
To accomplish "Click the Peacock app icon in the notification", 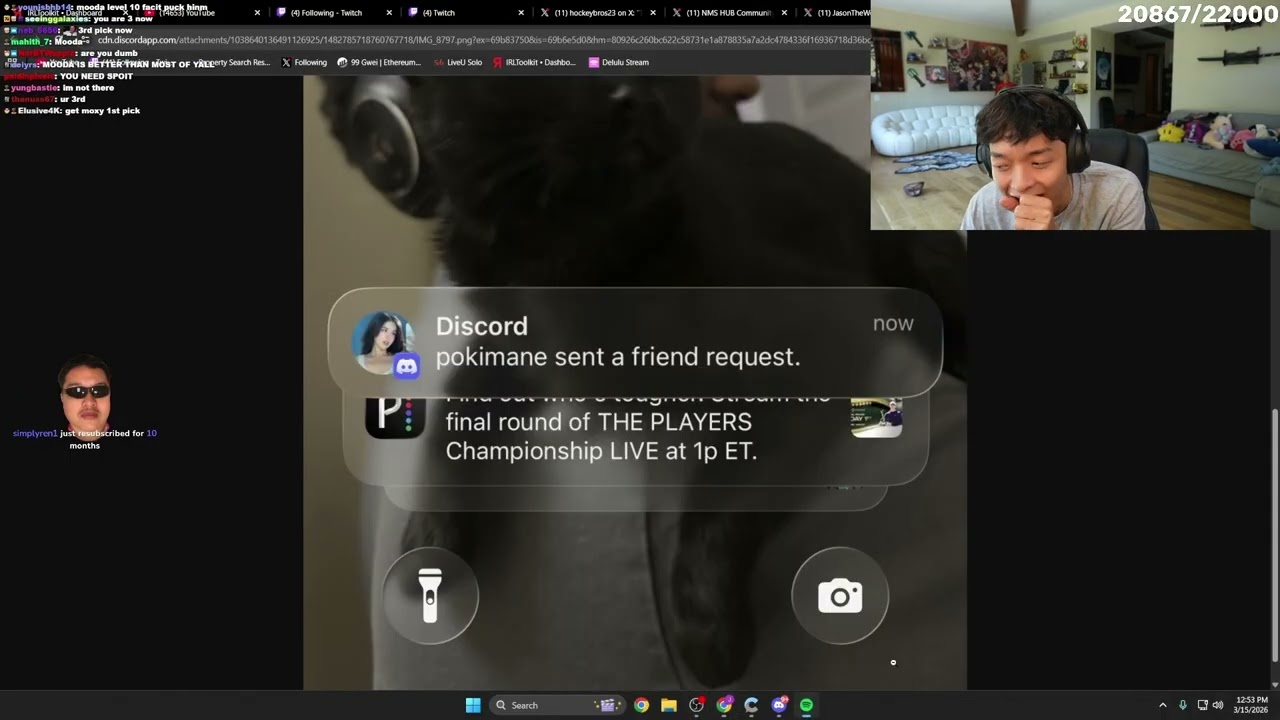I will (395, 417).
